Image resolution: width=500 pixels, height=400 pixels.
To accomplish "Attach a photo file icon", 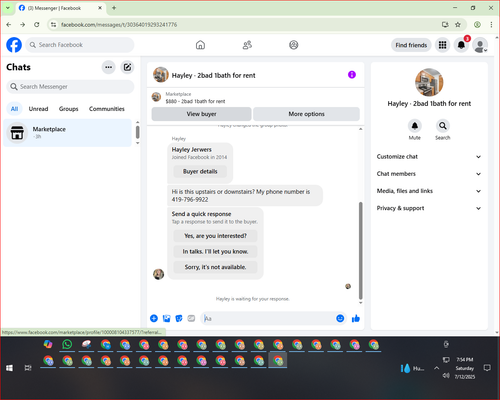I will [x=166, y=318].
